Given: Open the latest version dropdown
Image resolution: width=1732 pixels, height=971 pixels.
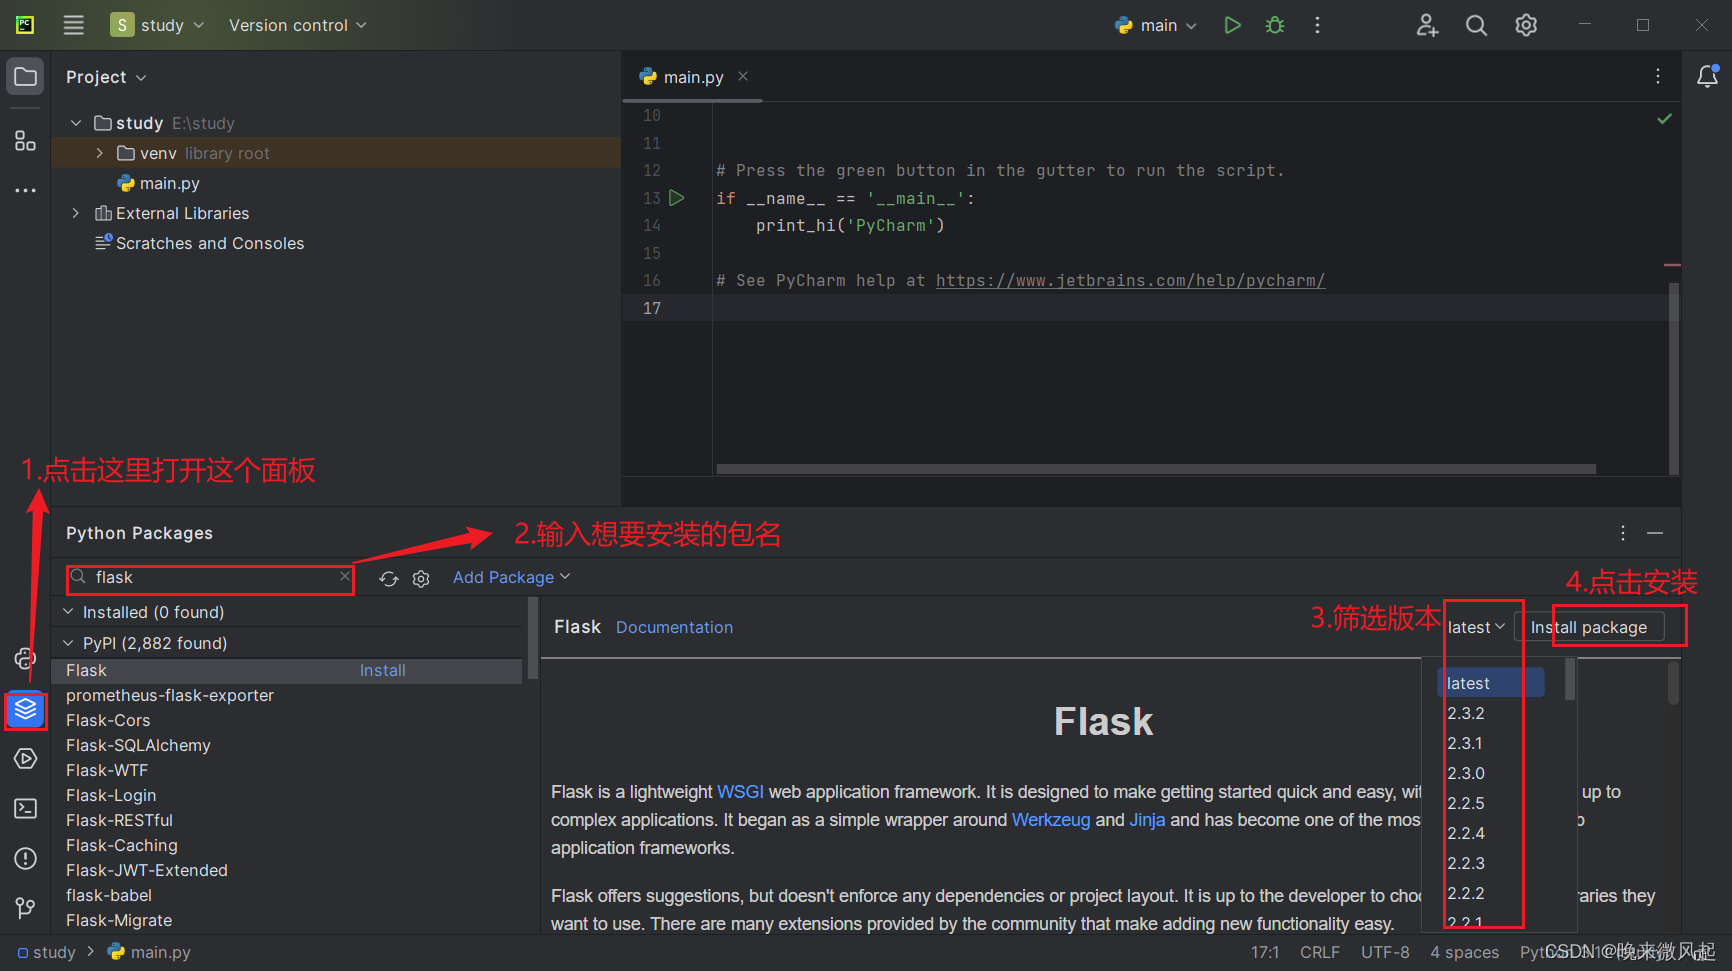Looking at the screenshot, I should click(1476, 627).
